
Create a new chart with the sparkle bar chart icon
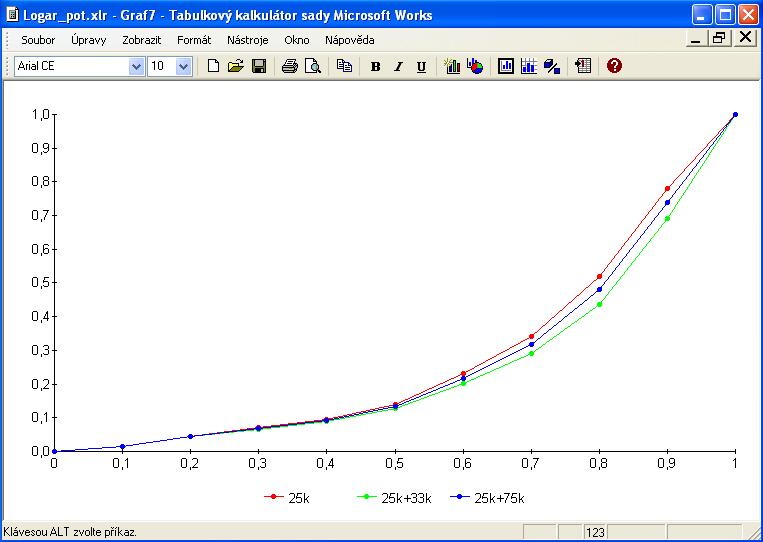click(x=452, y=66)
